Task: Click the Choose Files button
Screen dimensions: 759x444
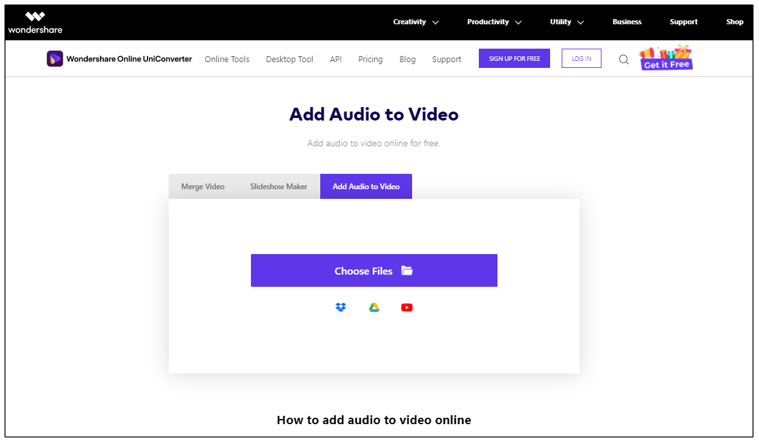Action: coord(374,271)
